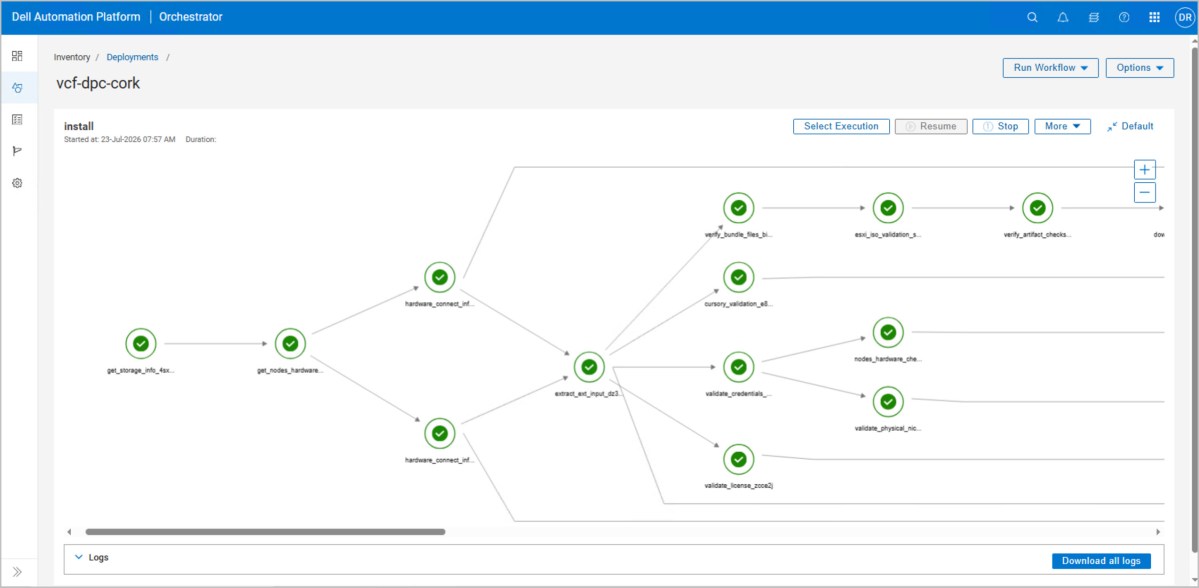Image resolution: width=1199 pixels, height=588 pixels.
Task: Open the flag icon in sidebar
Action: (x=18, y=151)
